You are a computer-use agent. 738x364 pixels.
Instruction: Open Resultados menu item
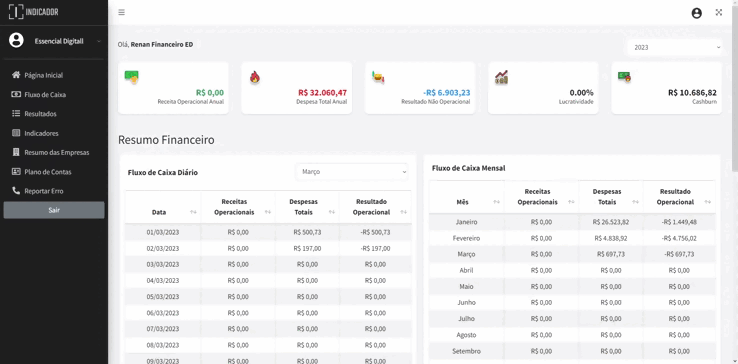40,114
